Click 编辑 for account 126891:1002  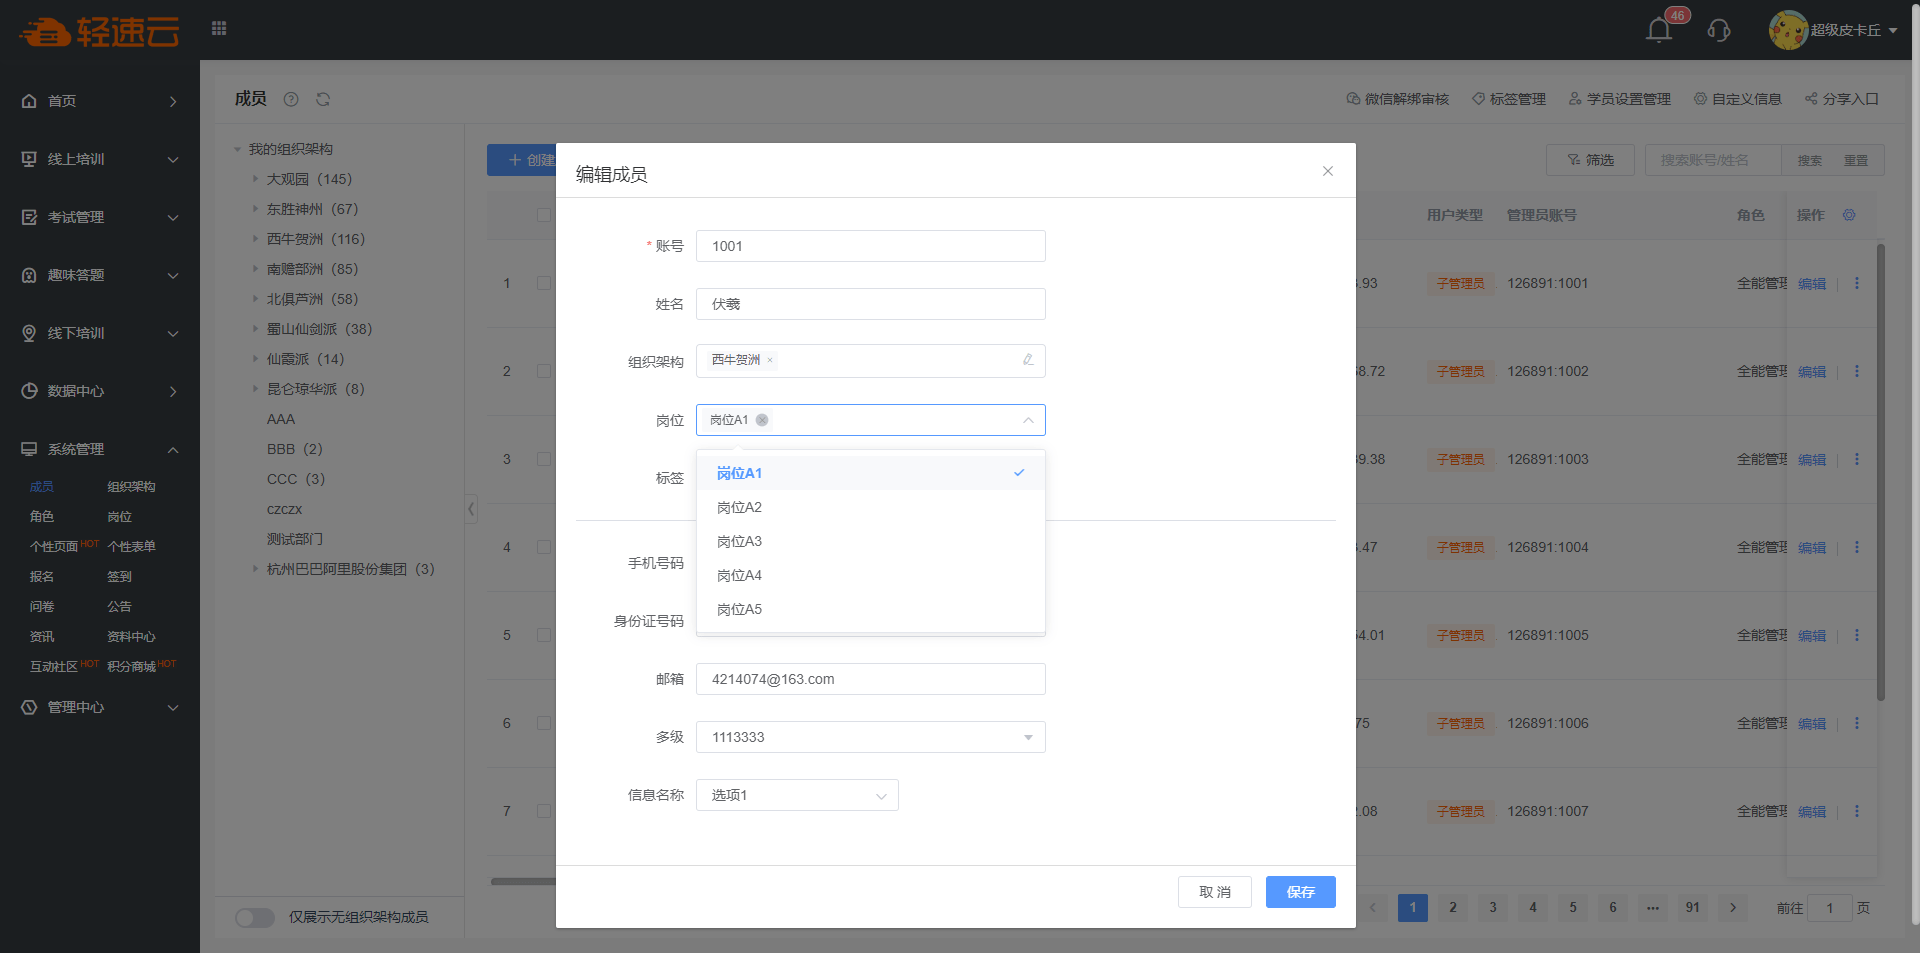tap(1812, 371)
